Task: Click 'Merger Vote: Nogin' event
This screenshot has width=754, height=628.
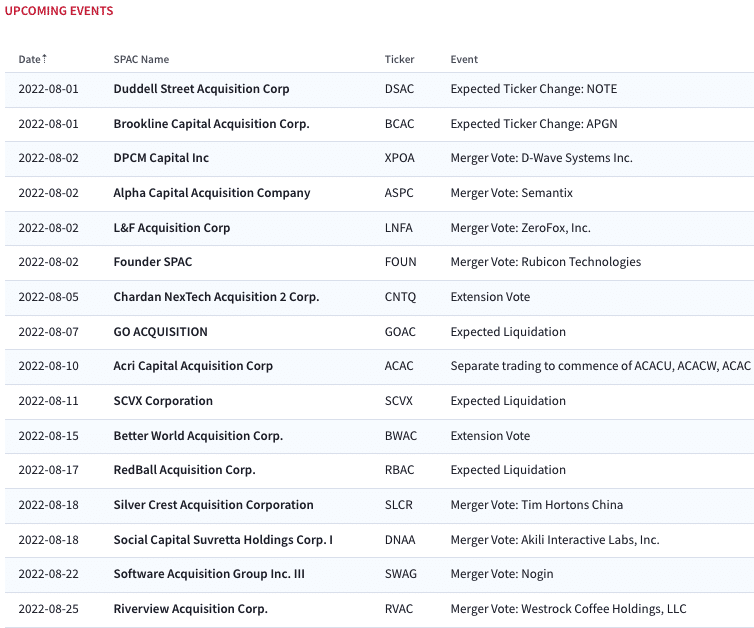Action: (502, 574)
